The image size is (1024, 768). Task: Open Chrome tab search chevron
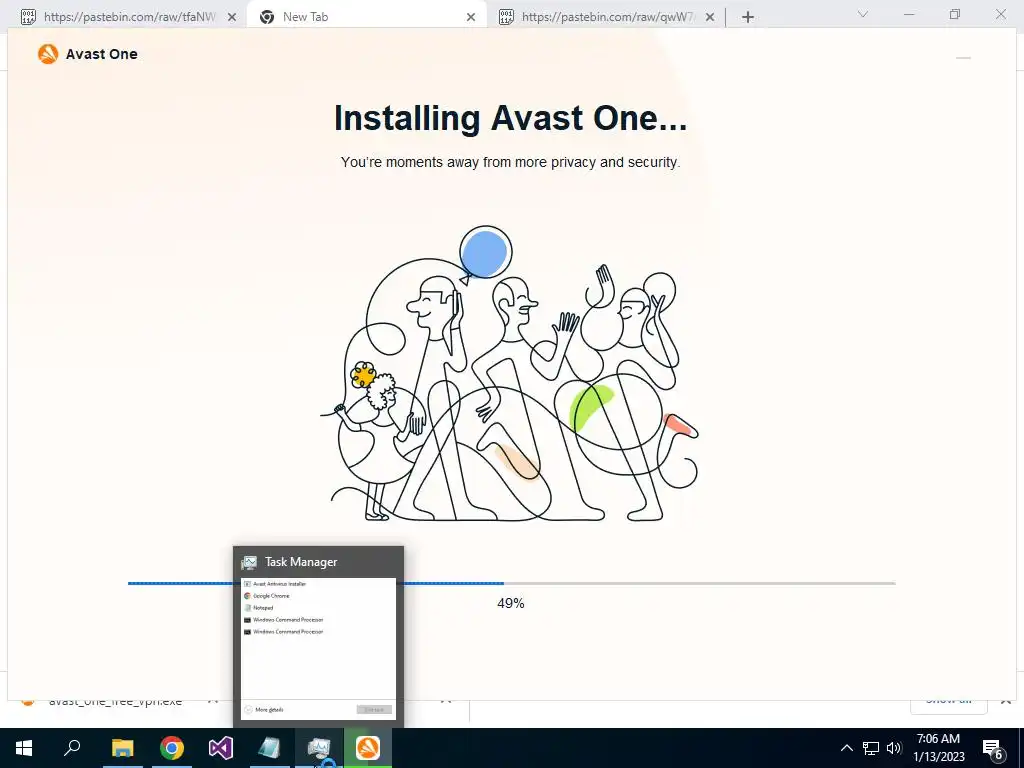863,14
